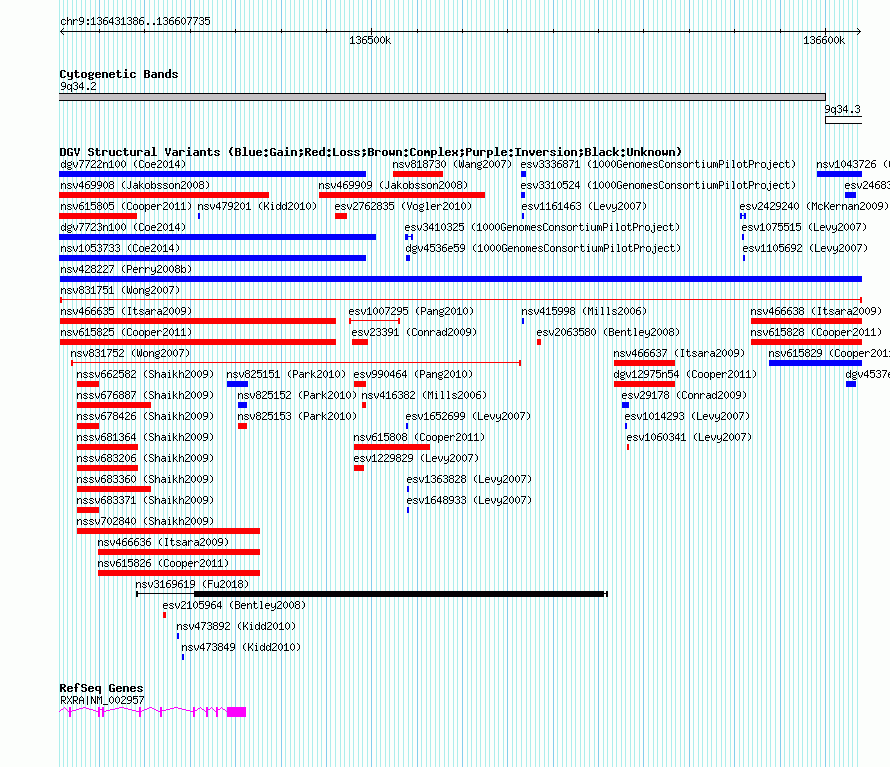Open esv1648933 (Levy2007) variant
The width and height of the screenshot is (890, 767).
click(469, 501)
